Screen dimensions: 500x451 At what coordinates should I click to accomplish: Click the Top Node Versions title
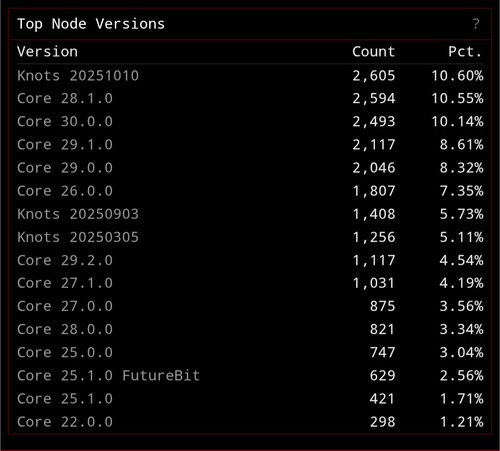coord(91,24)
